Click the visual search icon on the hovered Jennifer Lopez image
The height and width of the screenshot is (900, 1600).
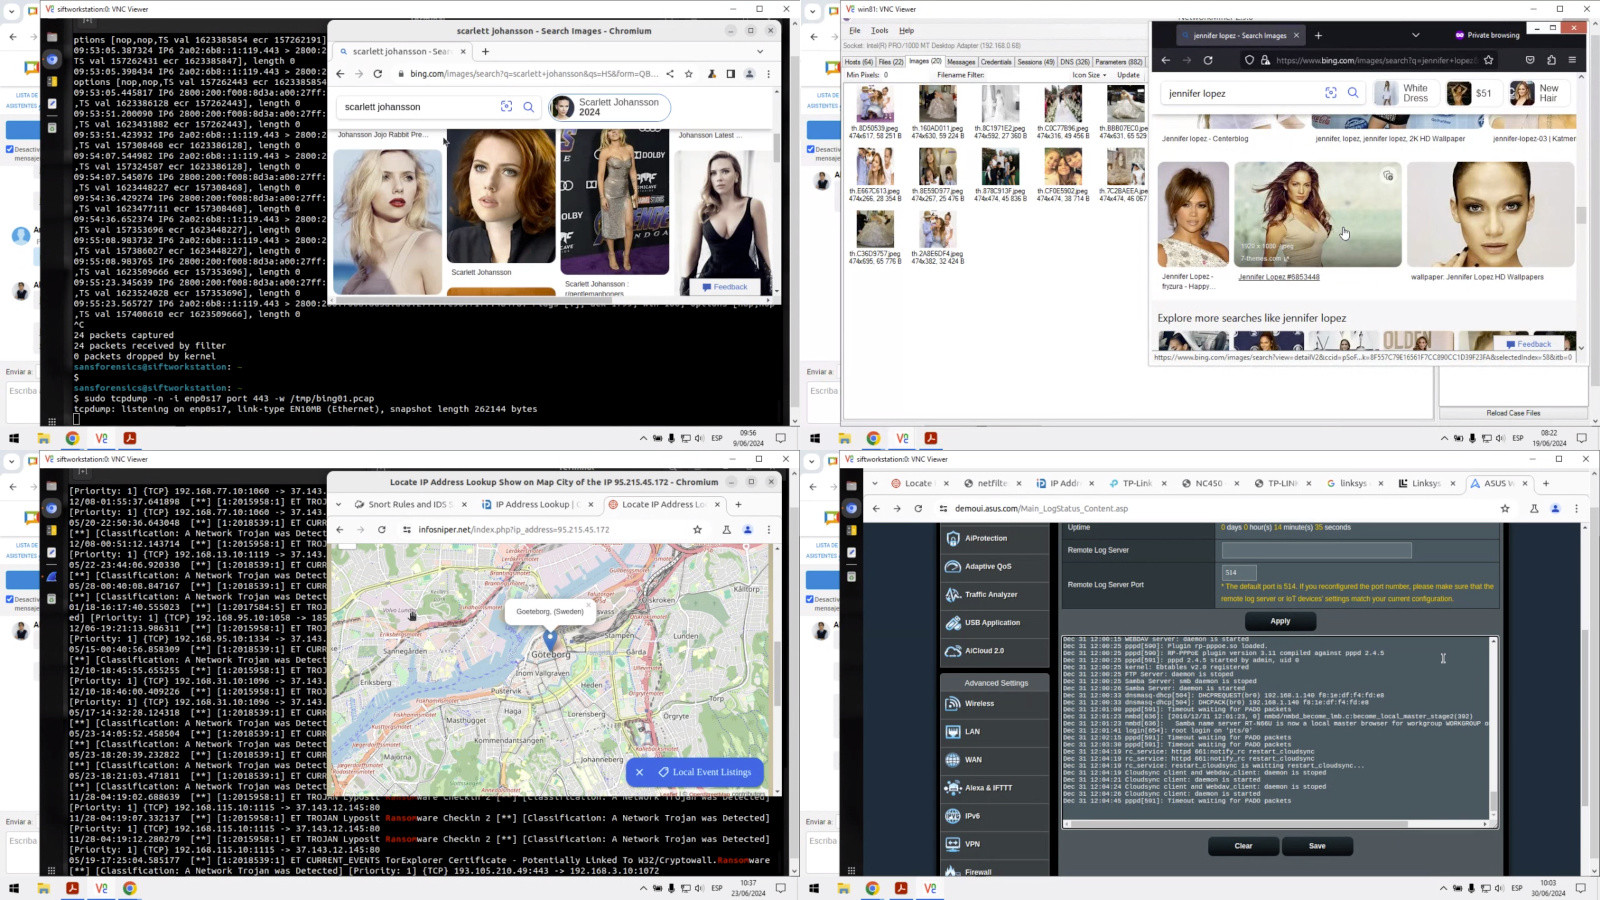(1388, 176)
